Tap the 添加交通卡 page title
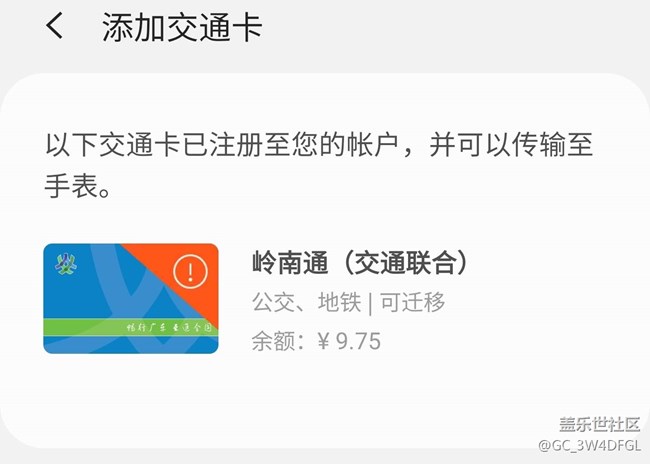The width and height of the screenshot is (650, 464). tap(182, 27)
